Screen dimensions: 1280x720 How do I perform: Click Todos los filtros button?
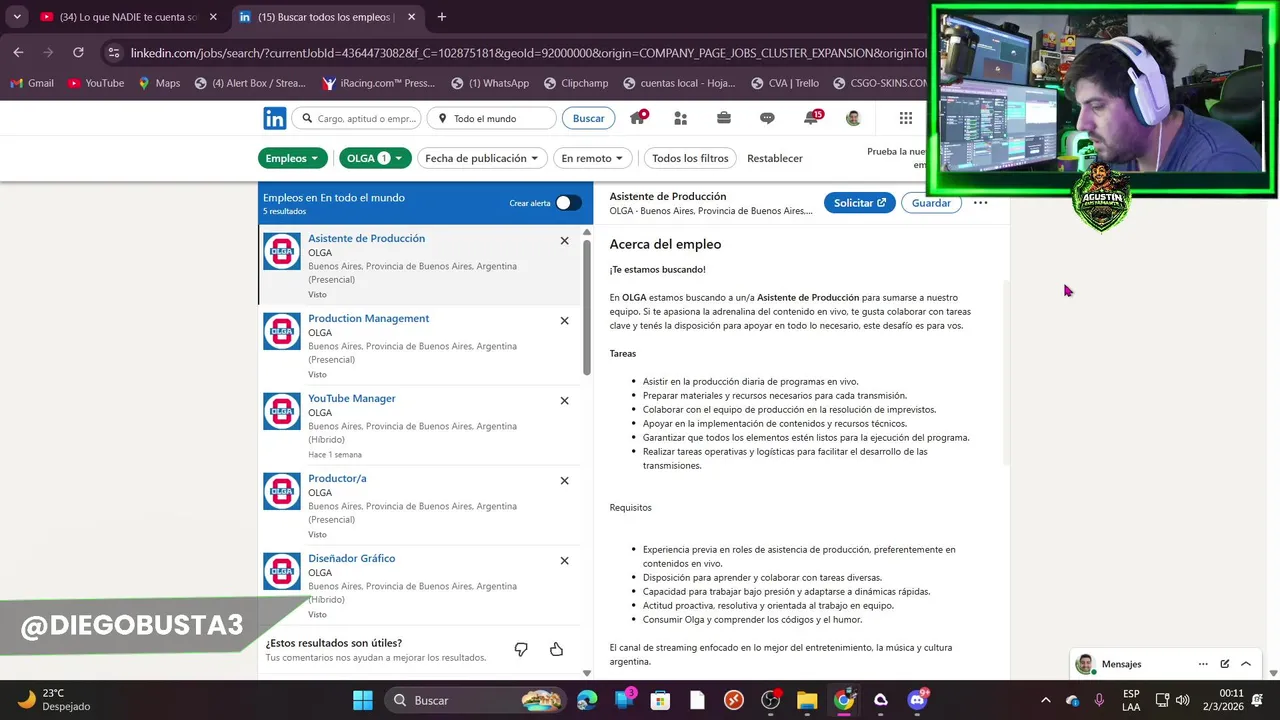coord(690,158)
